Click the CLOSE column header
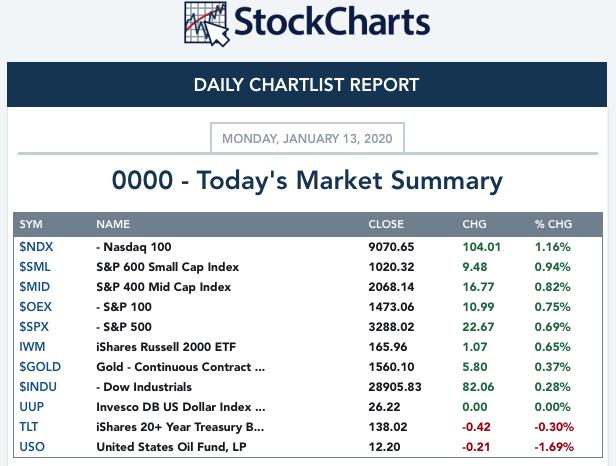 click(386, 224)
